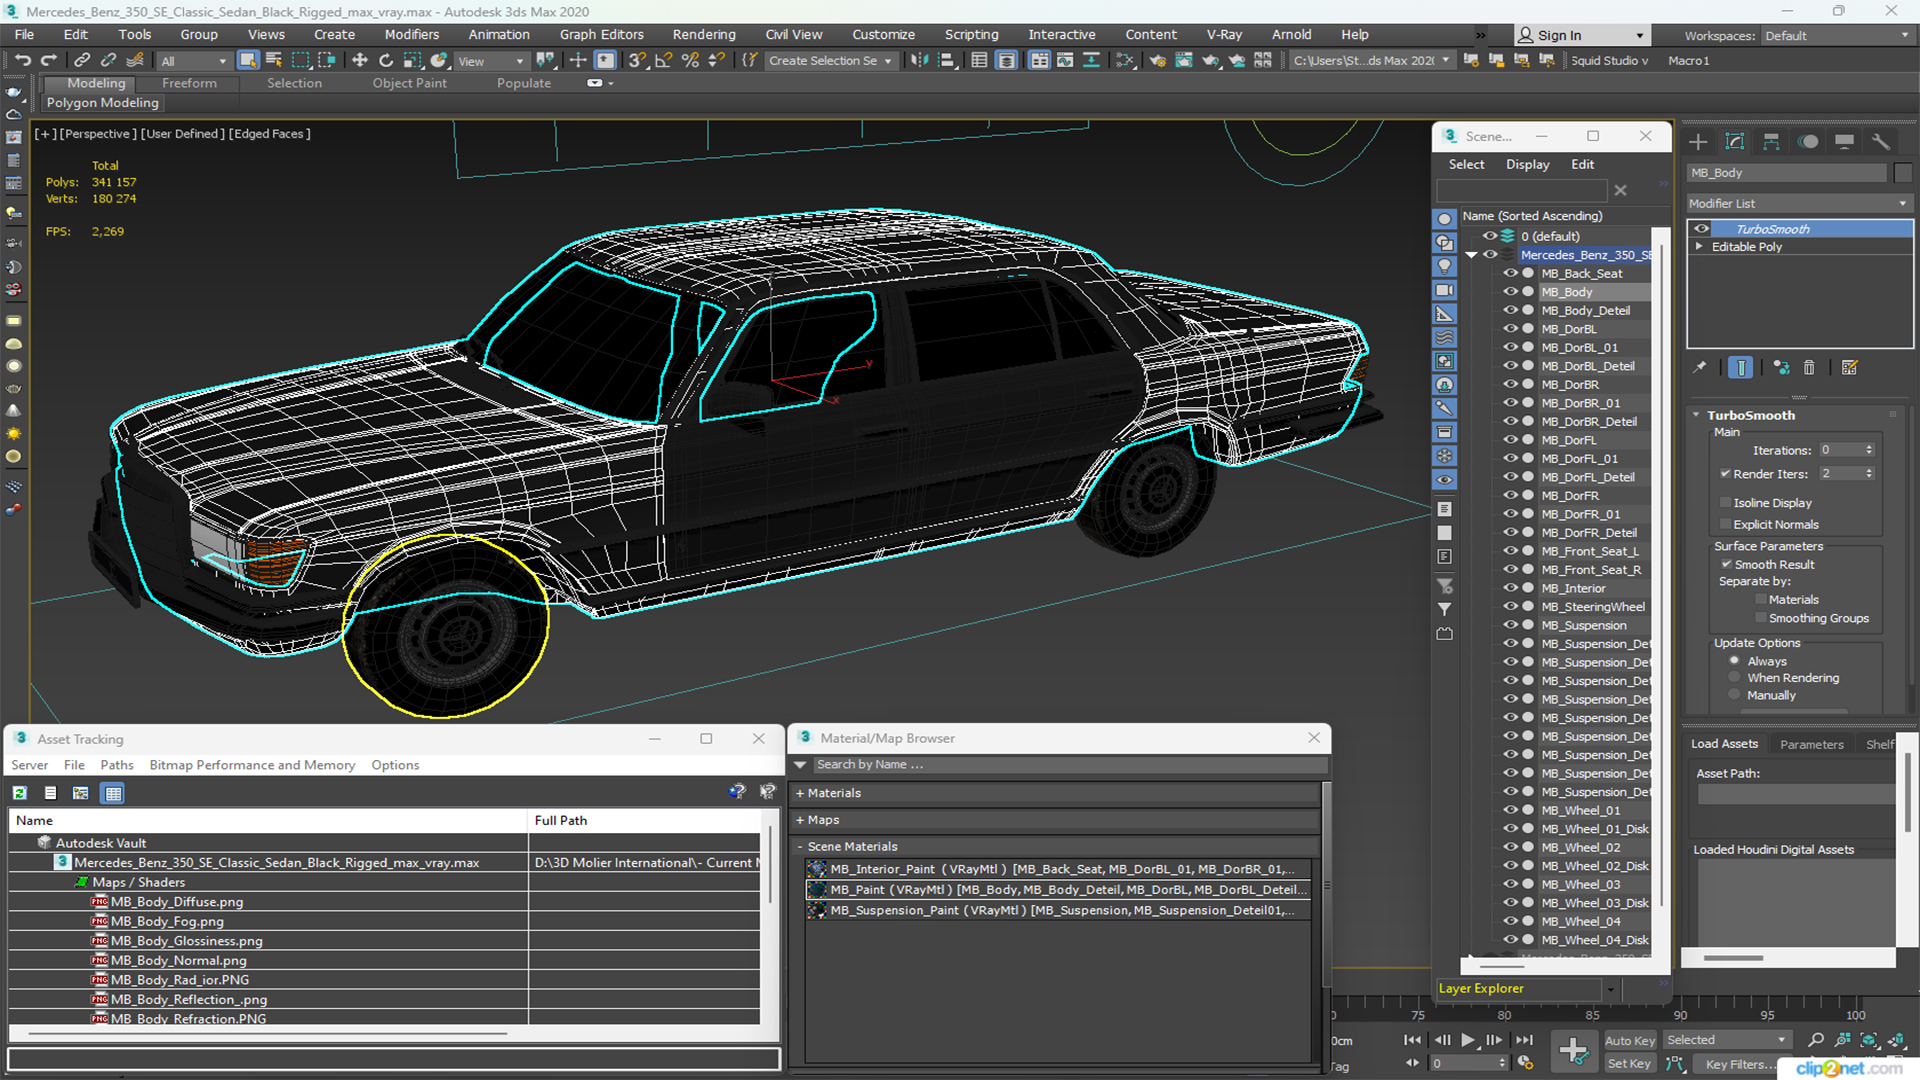Expand the Materials group in browser

click(800, 793)
